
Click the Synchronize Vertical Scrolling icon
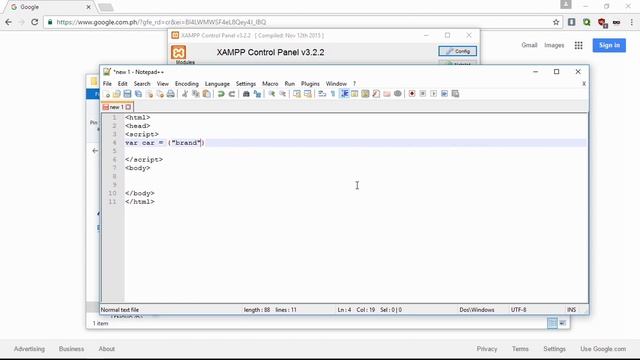297,94
